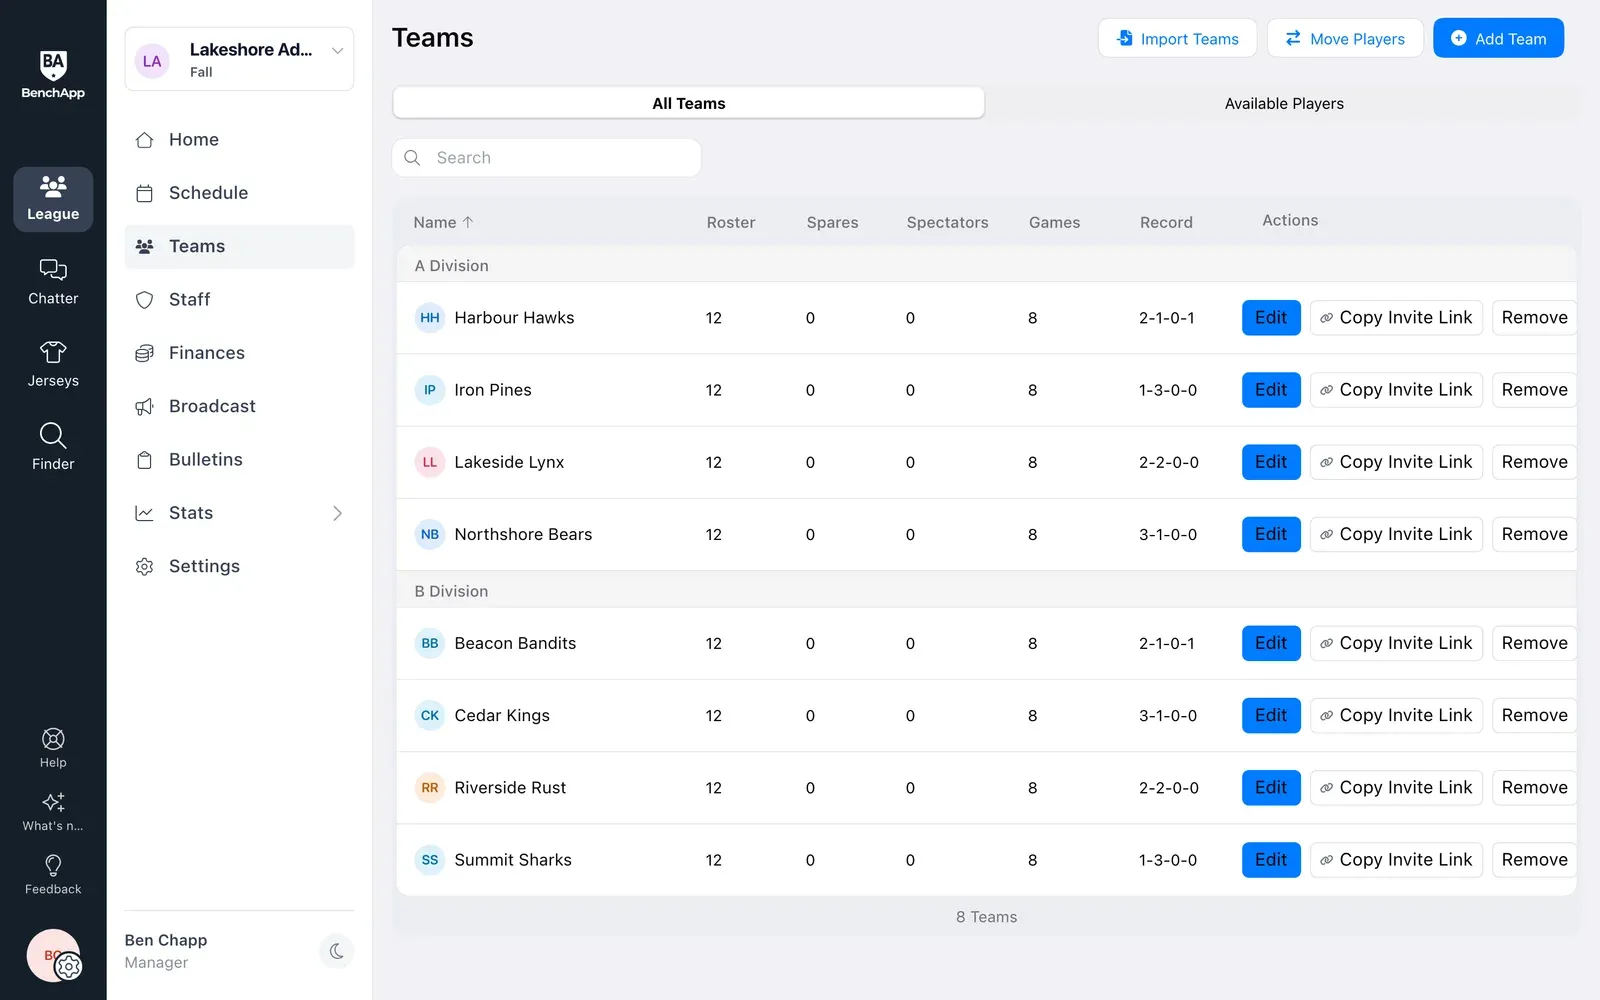Remove the Summit Sharks team

[x=1534, y=860]
